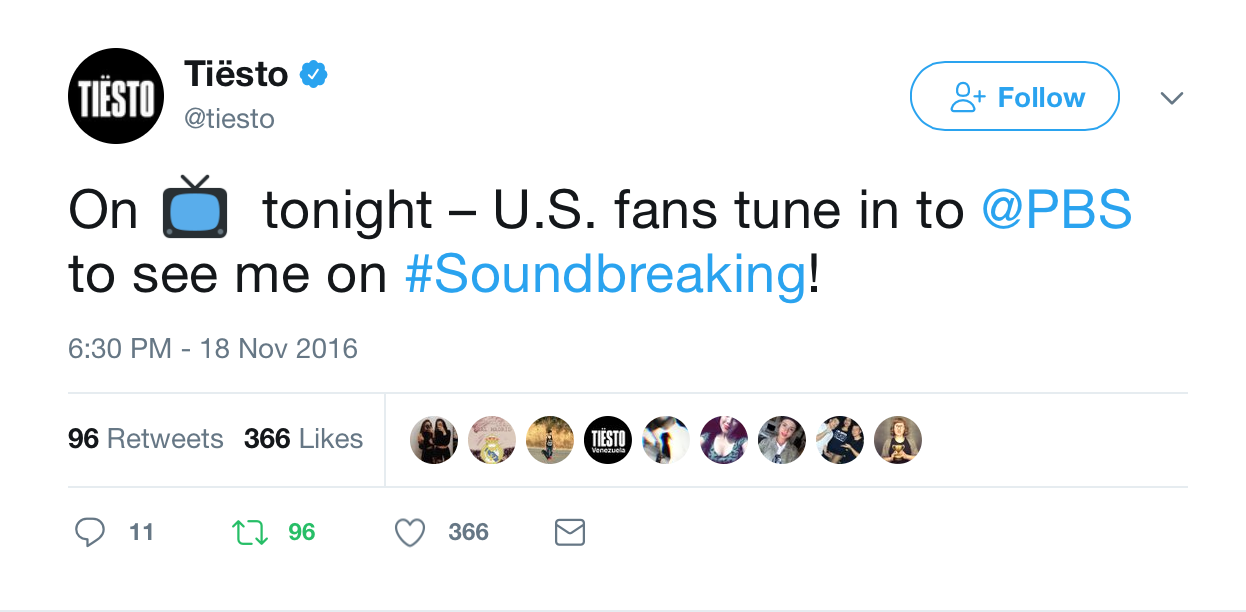Click the Tiësto display name
The height and width of the screenshot is (612, 1246).
[x=236, y=73]
